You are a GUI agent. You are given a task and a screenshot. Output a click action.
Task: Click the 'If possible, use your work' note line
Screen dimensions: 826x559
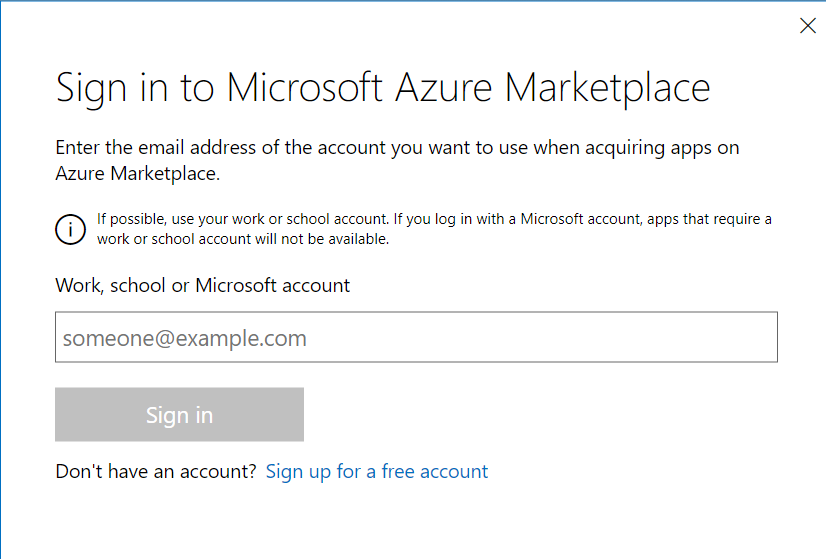click(434, 219)
